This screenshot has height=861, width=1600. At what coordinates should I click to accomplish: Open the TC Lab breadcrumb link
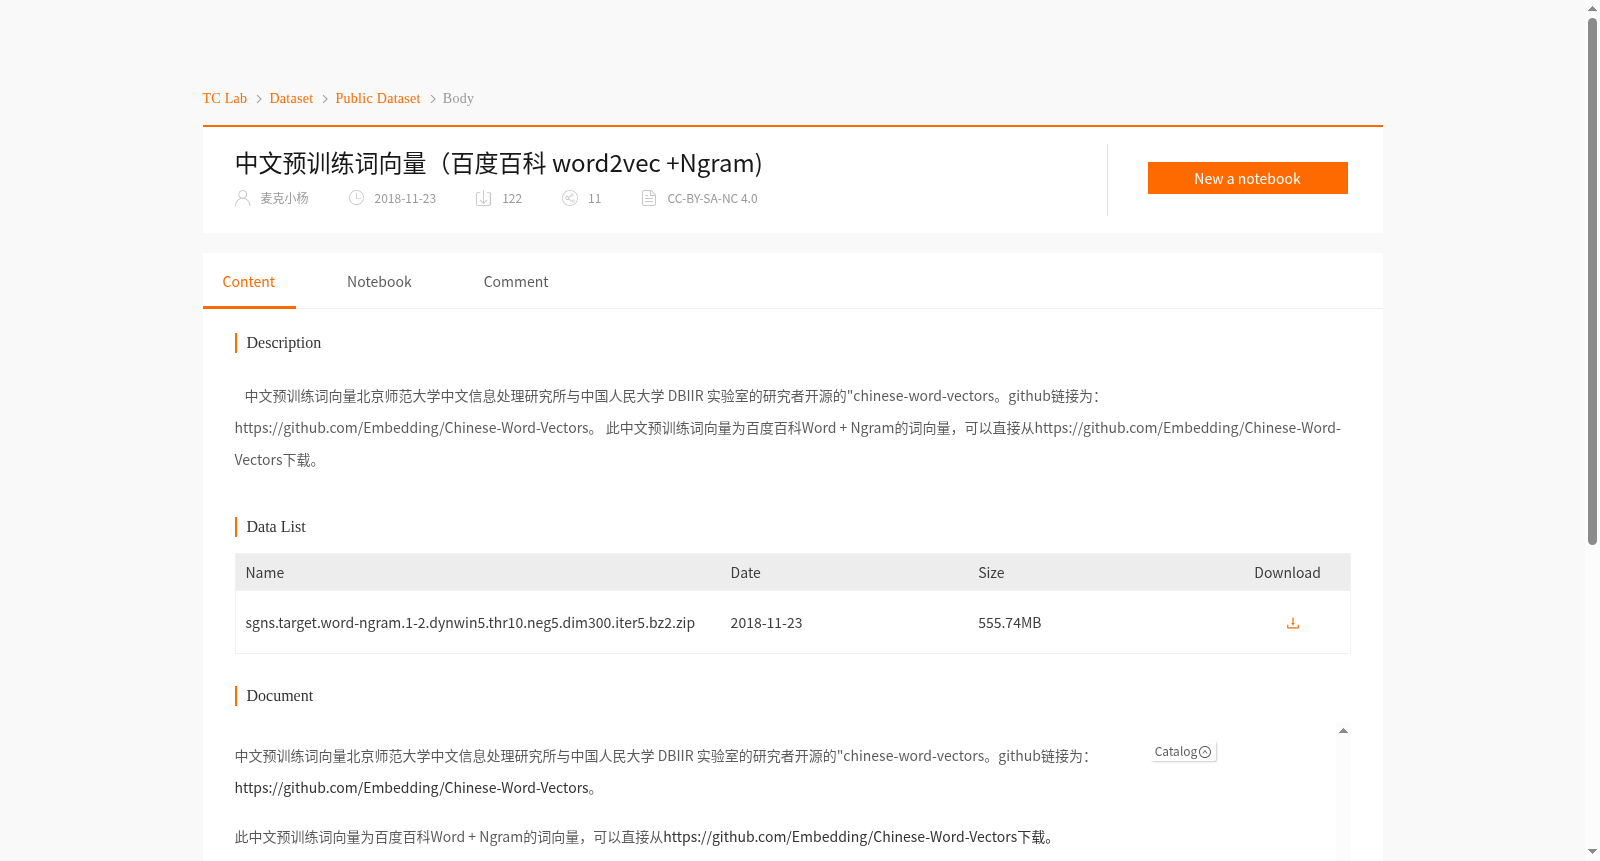(x=225, y=98)
